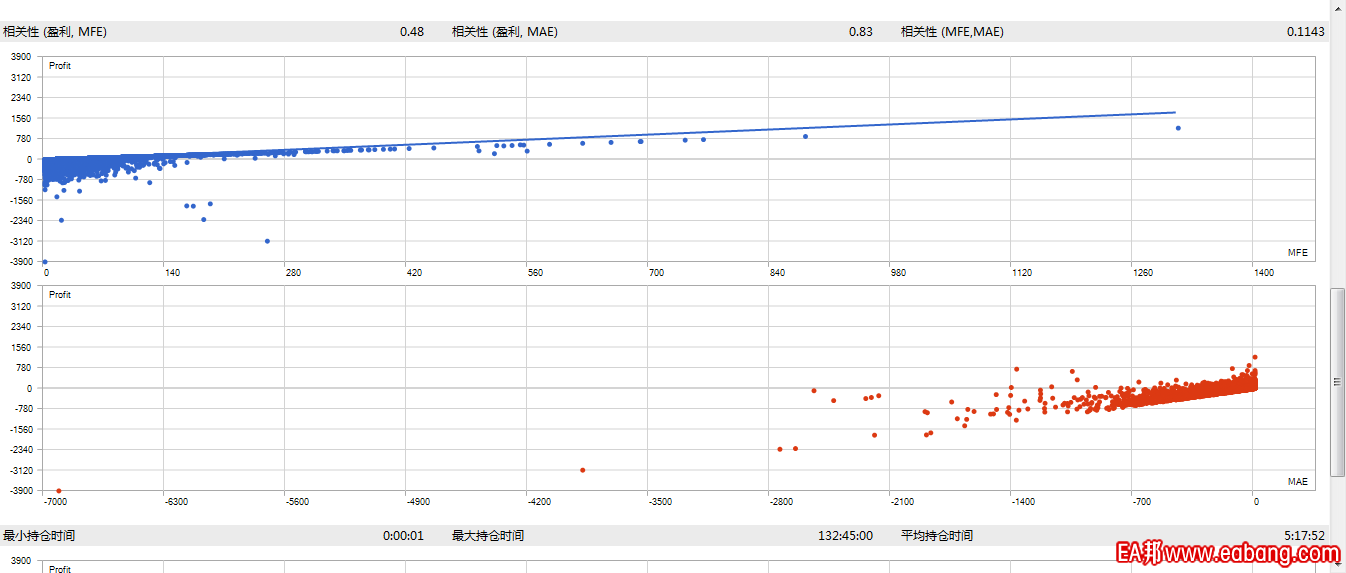
Task: Click the Profit title in the blue MFE chart
Action: 60,66
